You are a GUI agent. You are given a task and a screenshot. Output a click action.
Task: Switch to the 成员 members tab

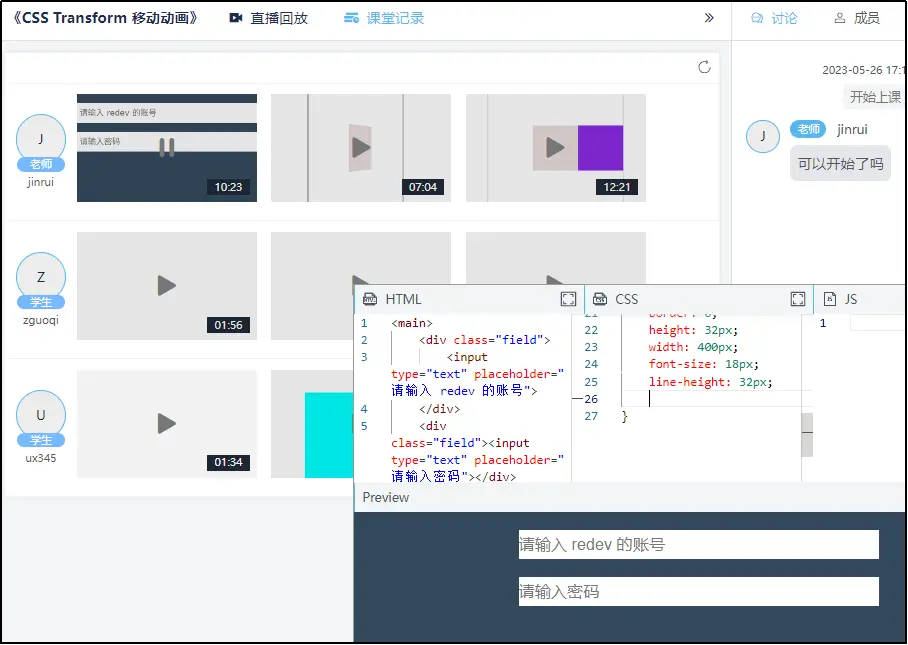[856, 18]
